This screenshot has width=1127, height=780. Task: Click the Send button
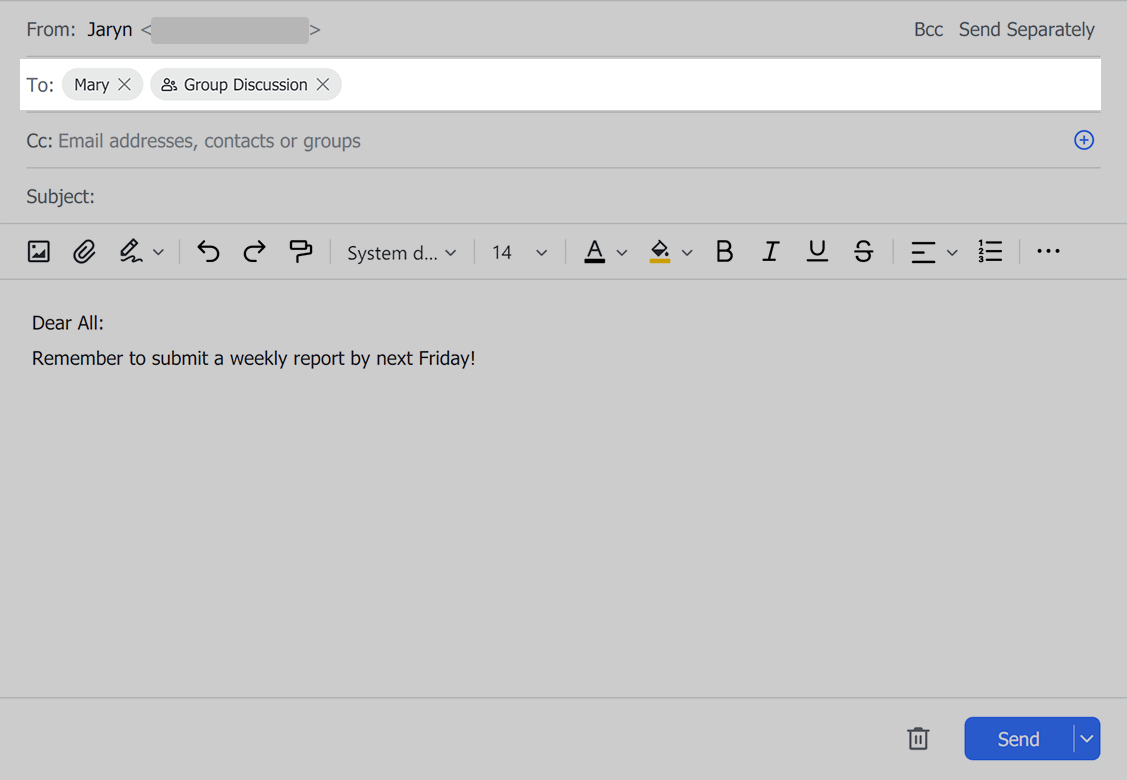[x=1018, y=739]
